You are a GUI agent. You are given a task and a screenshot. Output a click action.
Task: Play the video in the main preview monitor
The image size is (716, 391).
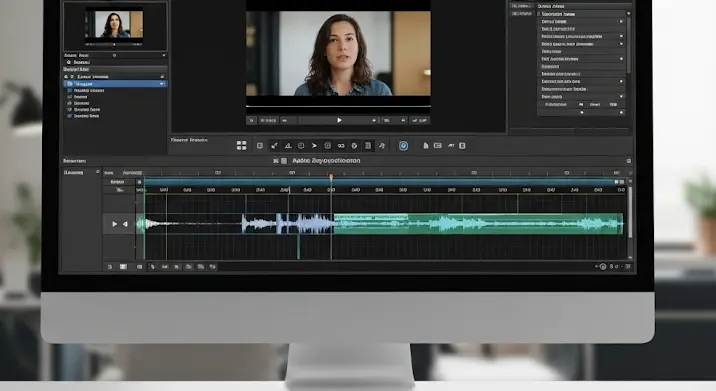tap(339, 120)
